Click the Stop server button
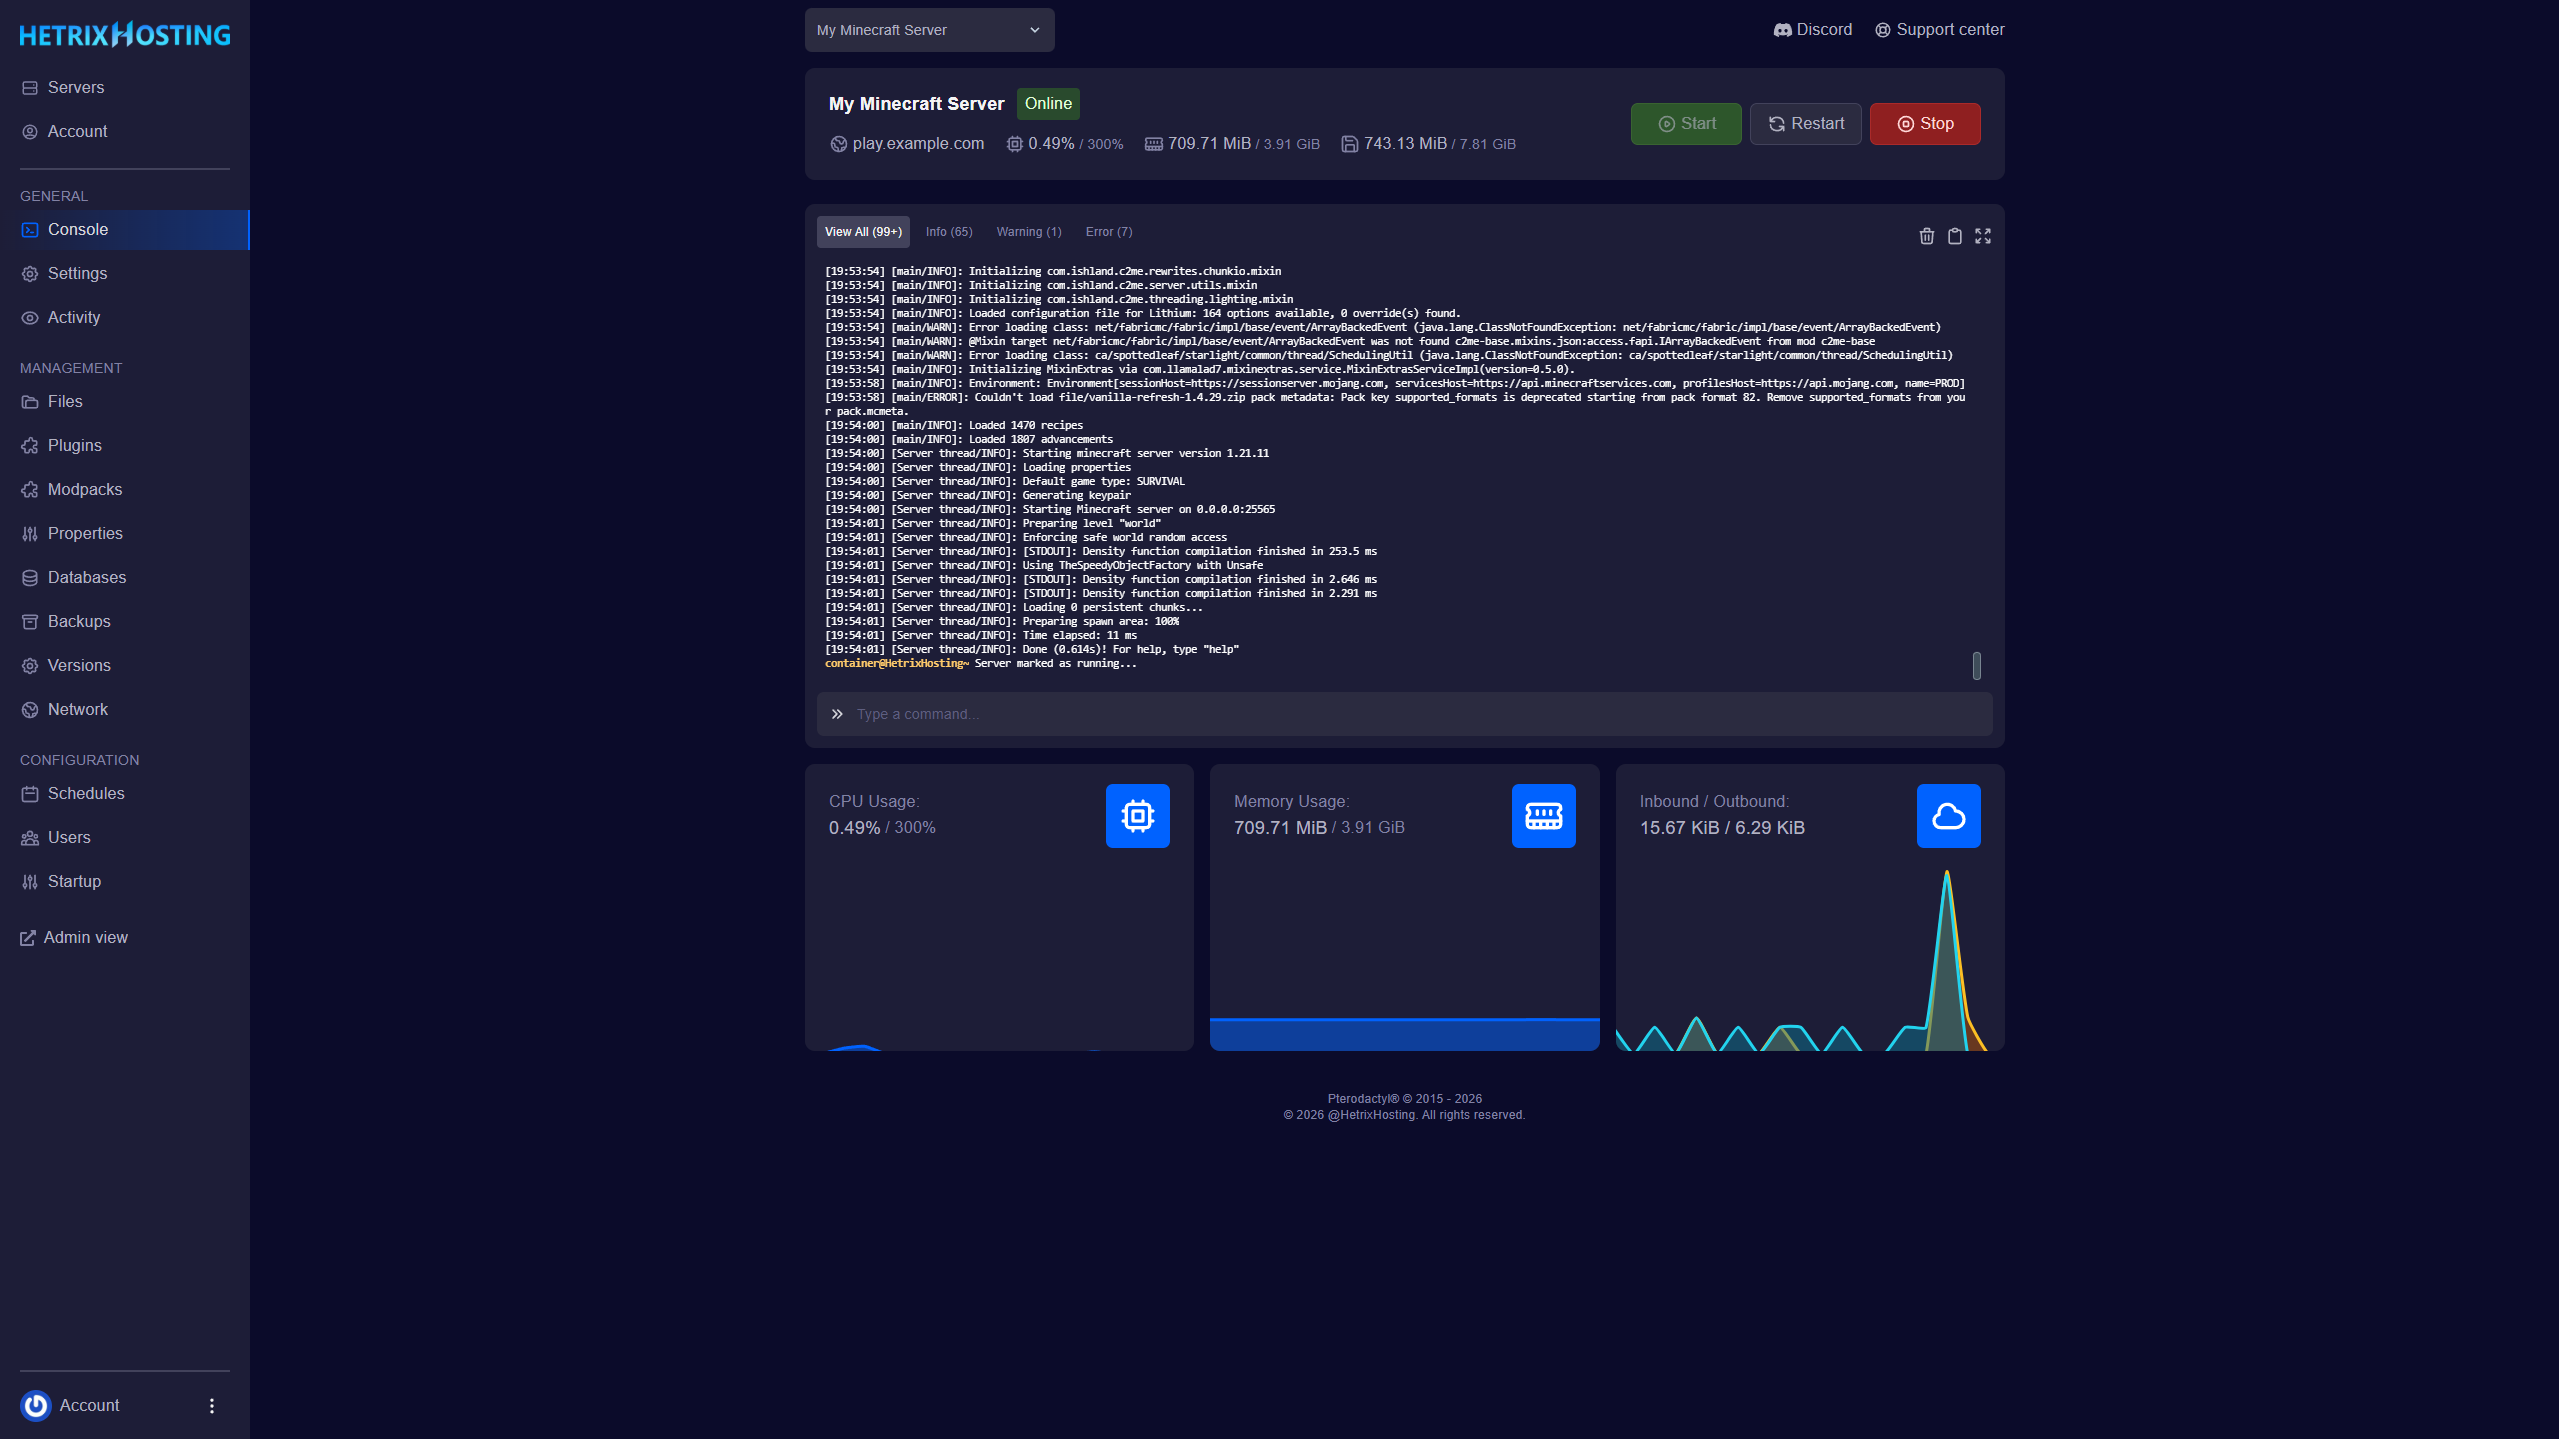This screenshot has height=1439, width=2559. (1925, 124)
